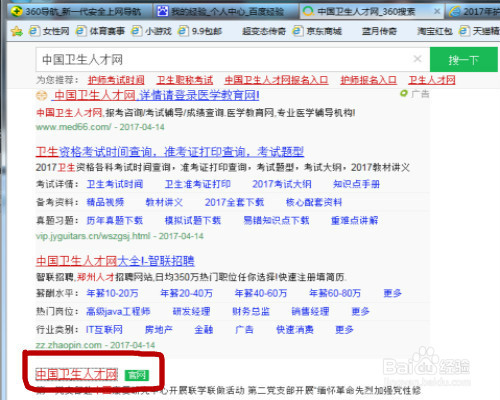Open the 销售经理 job link
This screenshot has height=400, width=500.
tap(310, 311)
